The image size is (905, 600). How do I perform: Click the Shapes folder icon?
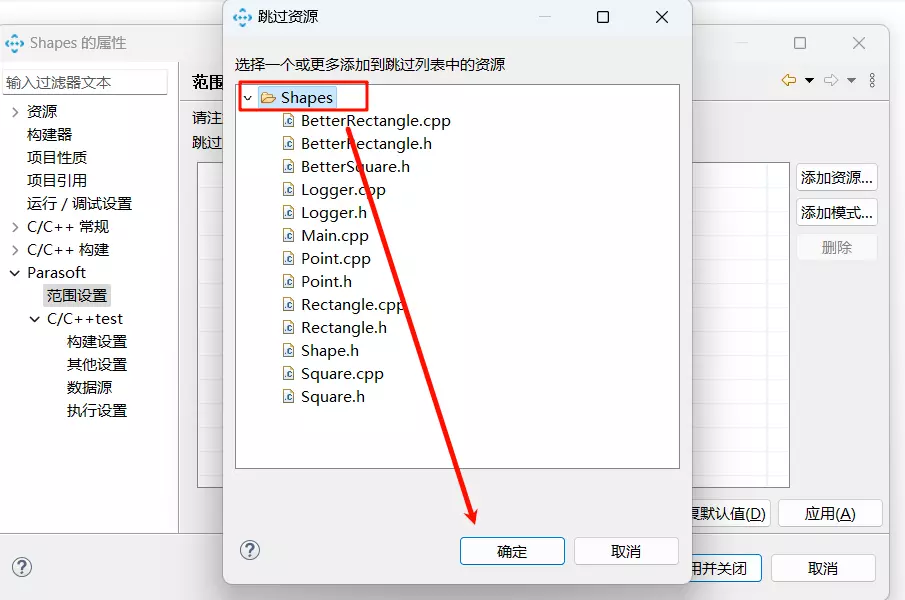[268, 97]
